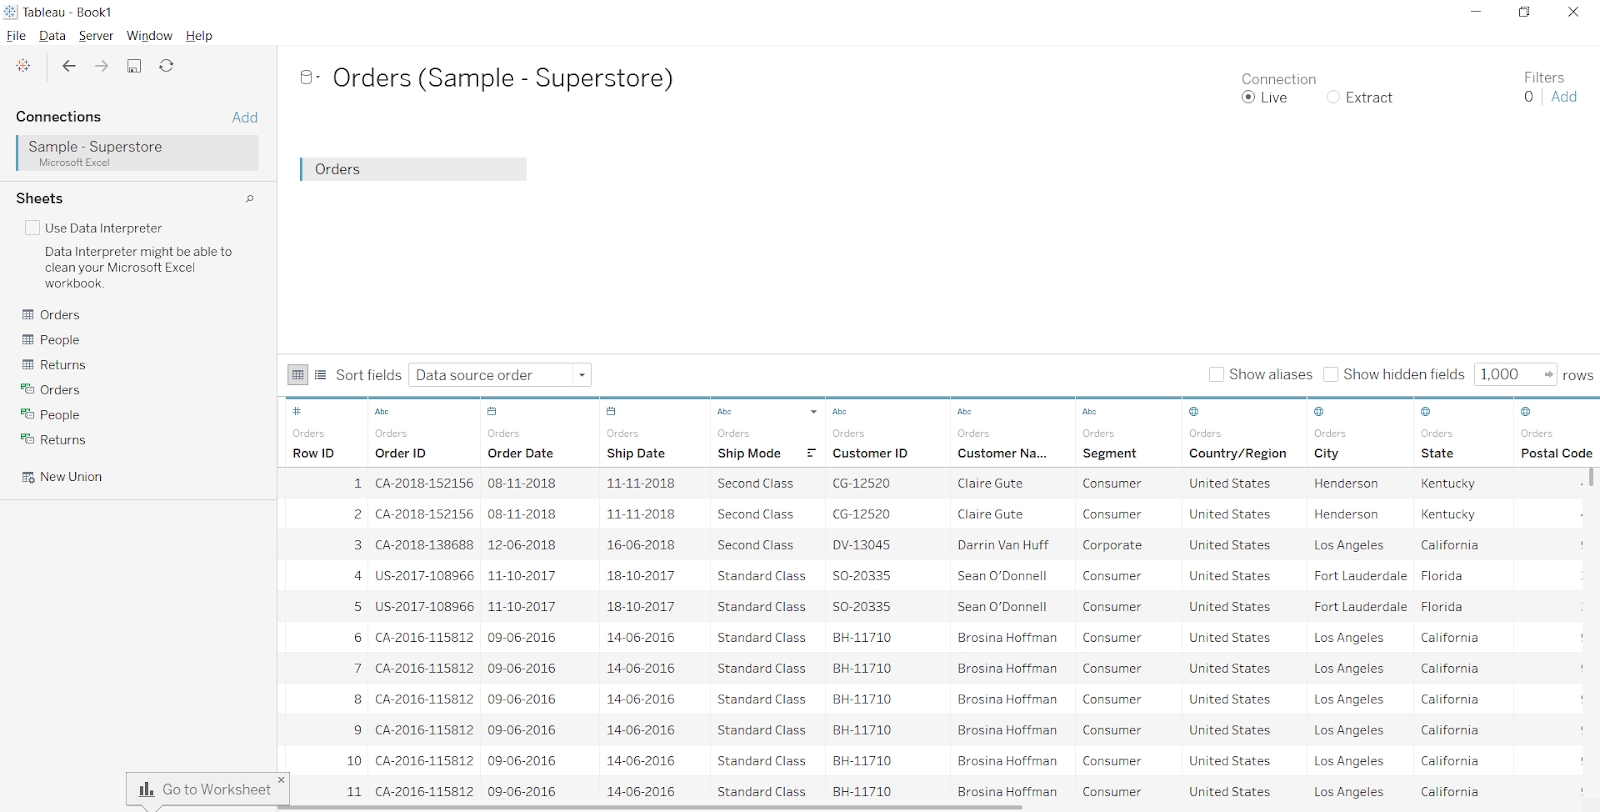Go back with the back arrow
Image resolution: width=1600 pixels, height=812 pixels.
coord(69,66)
